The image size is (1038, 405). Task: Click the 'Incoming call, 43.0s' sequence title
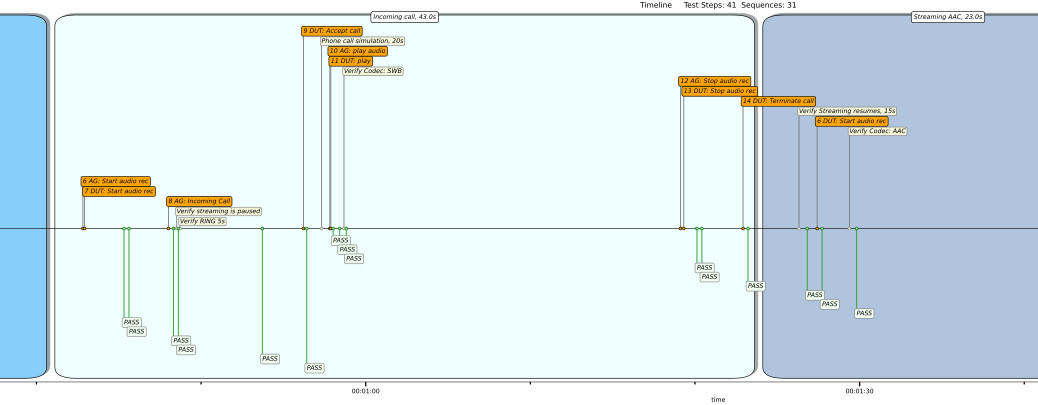point(405,17)
